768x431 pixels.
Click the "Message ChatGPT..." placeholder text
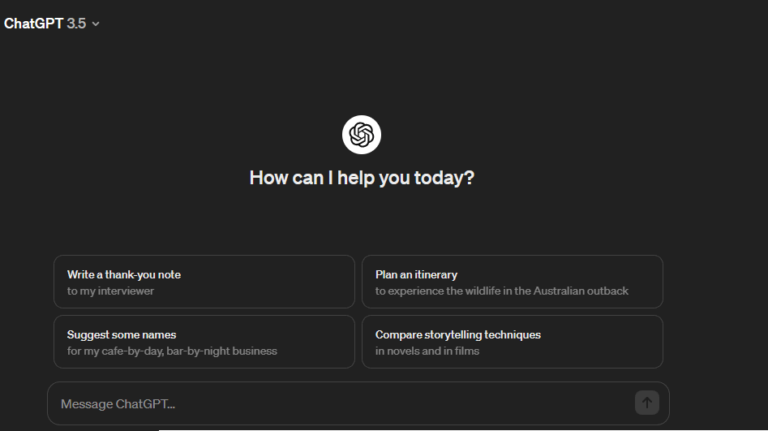118,404
